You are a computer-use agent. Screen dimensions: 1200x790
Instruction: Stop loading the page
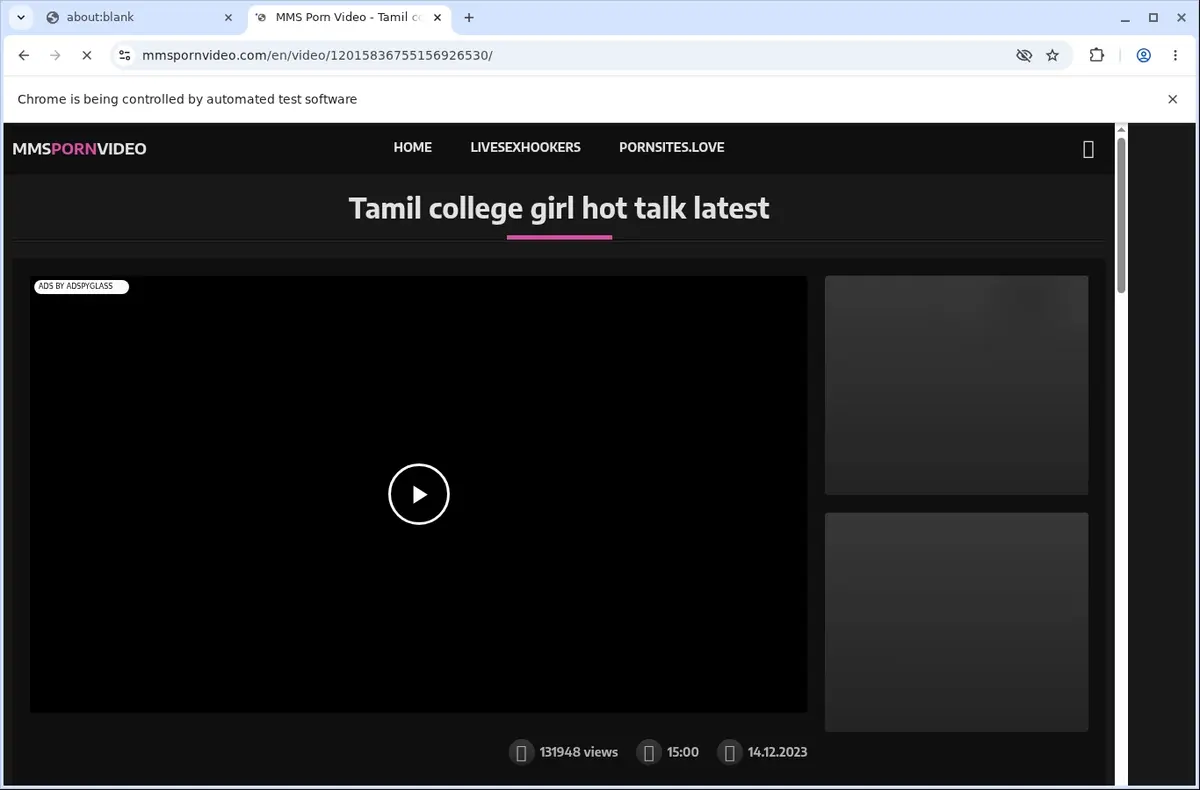86,56
